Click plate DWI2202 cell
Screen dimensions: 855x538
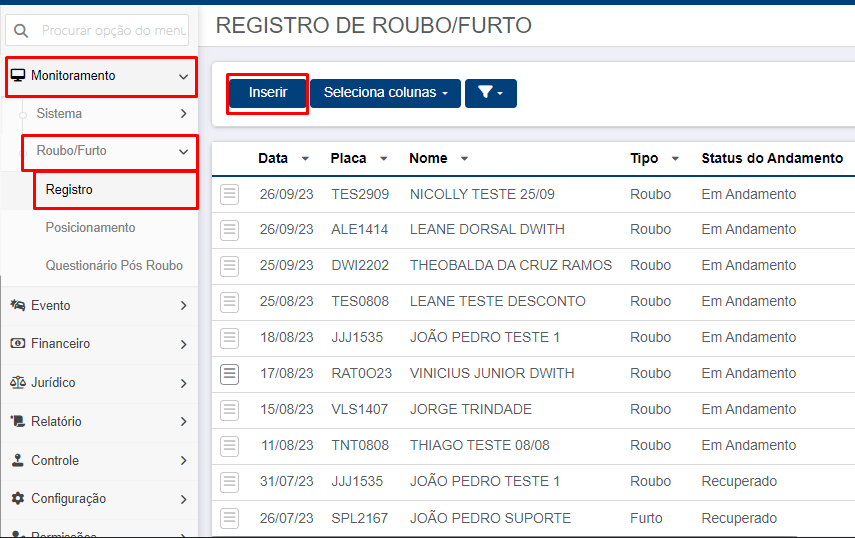[x=360, y=265]
